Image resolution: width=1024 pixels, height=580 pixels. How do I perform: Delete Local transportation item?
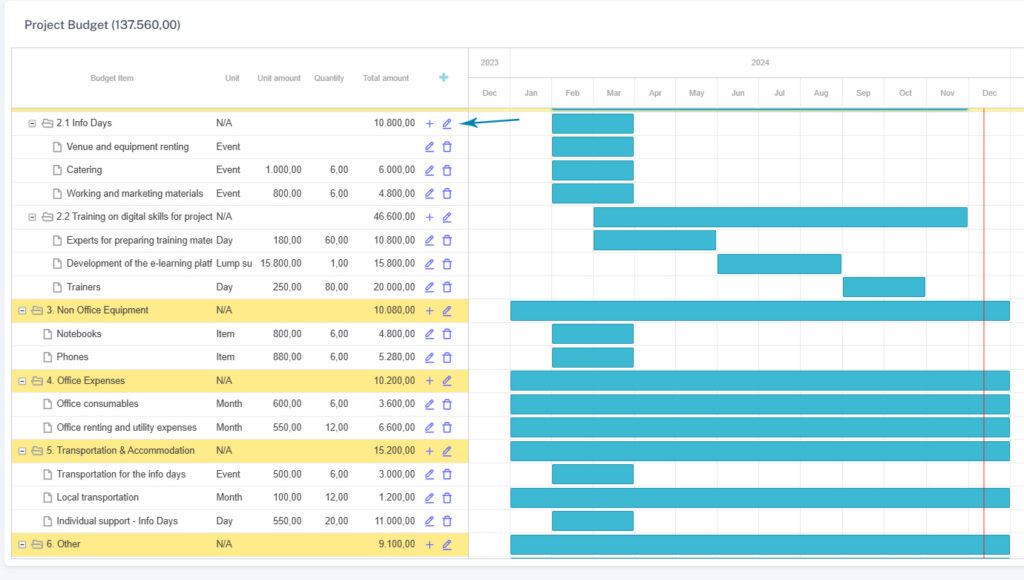click(x=447, y=498)
